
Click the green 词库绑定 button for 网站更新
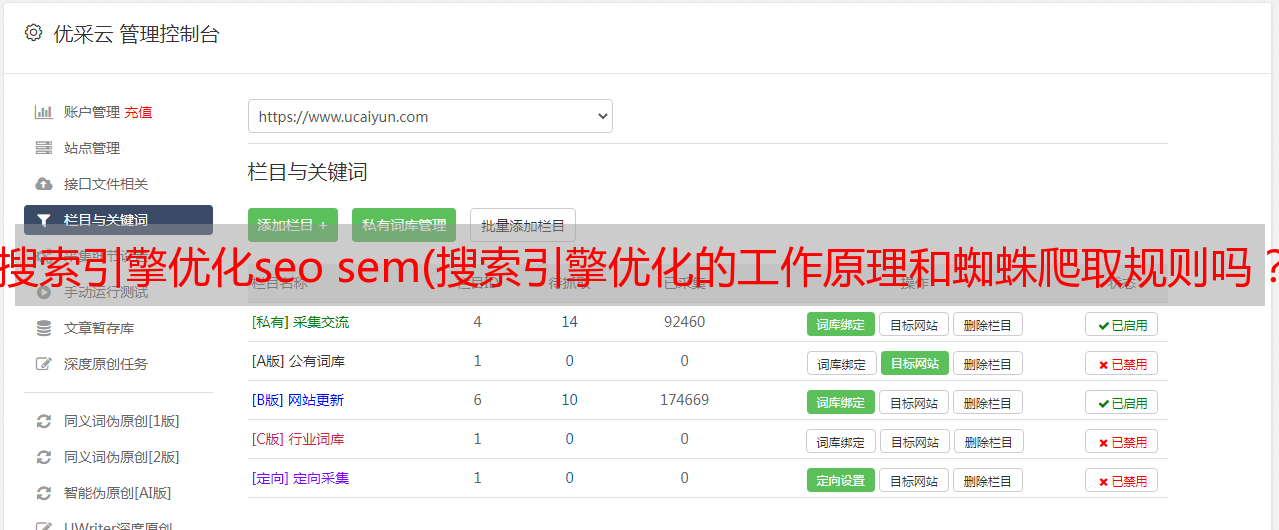841,402
